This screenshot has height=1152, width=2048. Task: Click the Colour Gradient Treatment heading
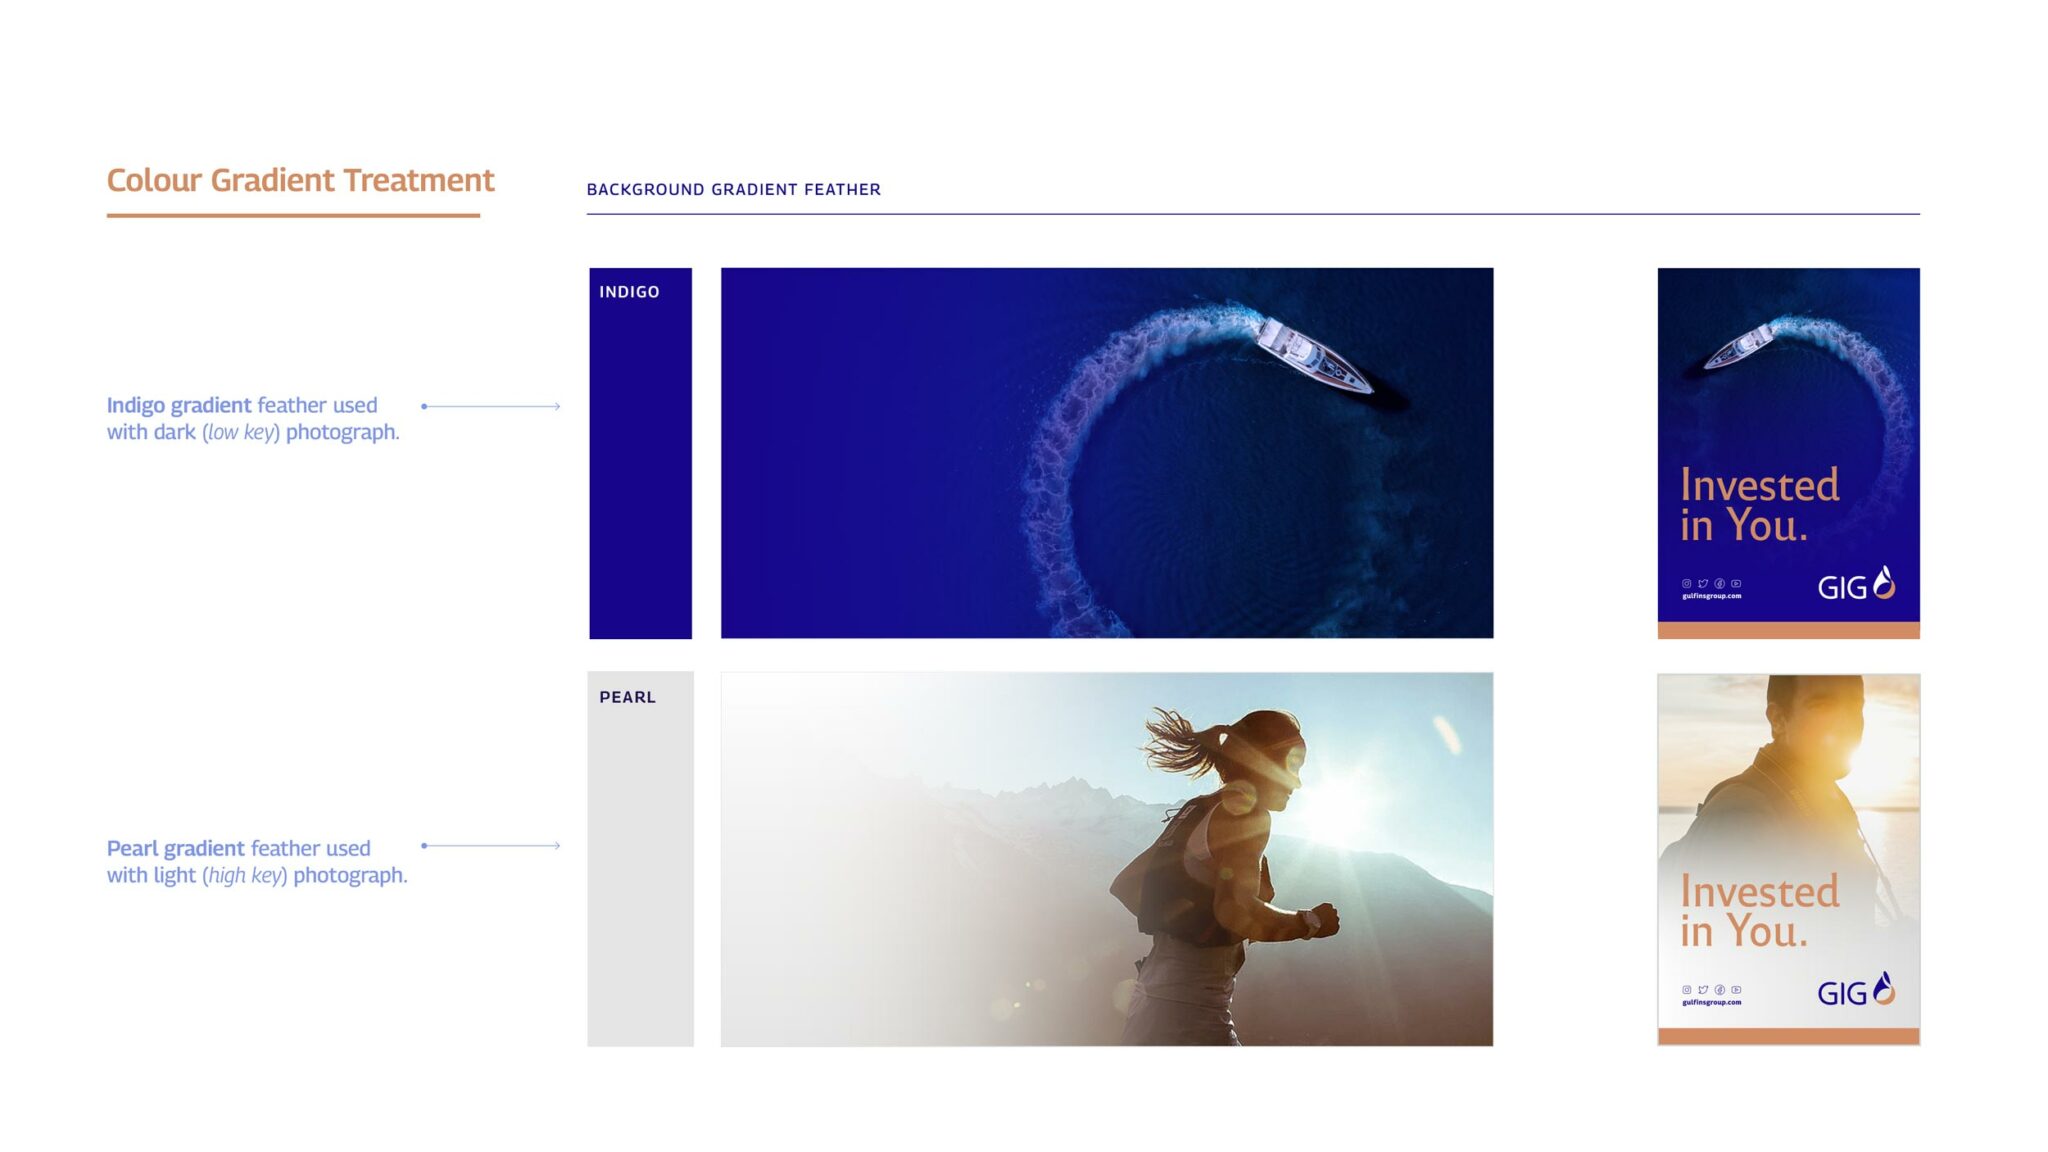tap(300, 180)
